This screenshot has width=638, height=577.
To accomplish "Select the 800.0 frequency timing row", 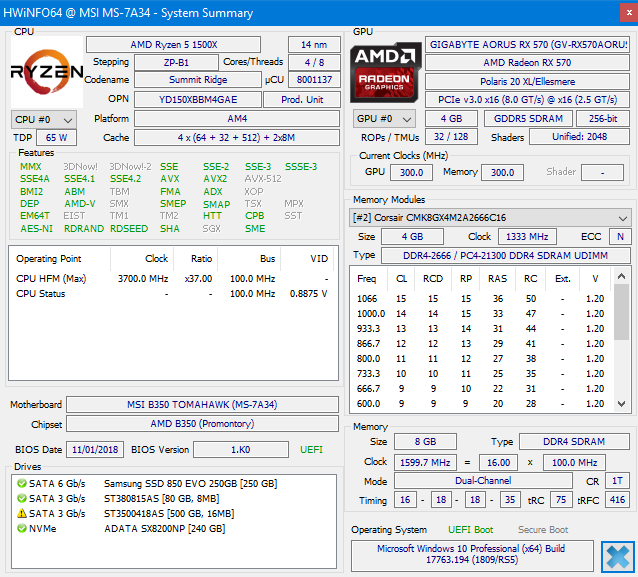I will pyautogui.click(x=482, y=358).
